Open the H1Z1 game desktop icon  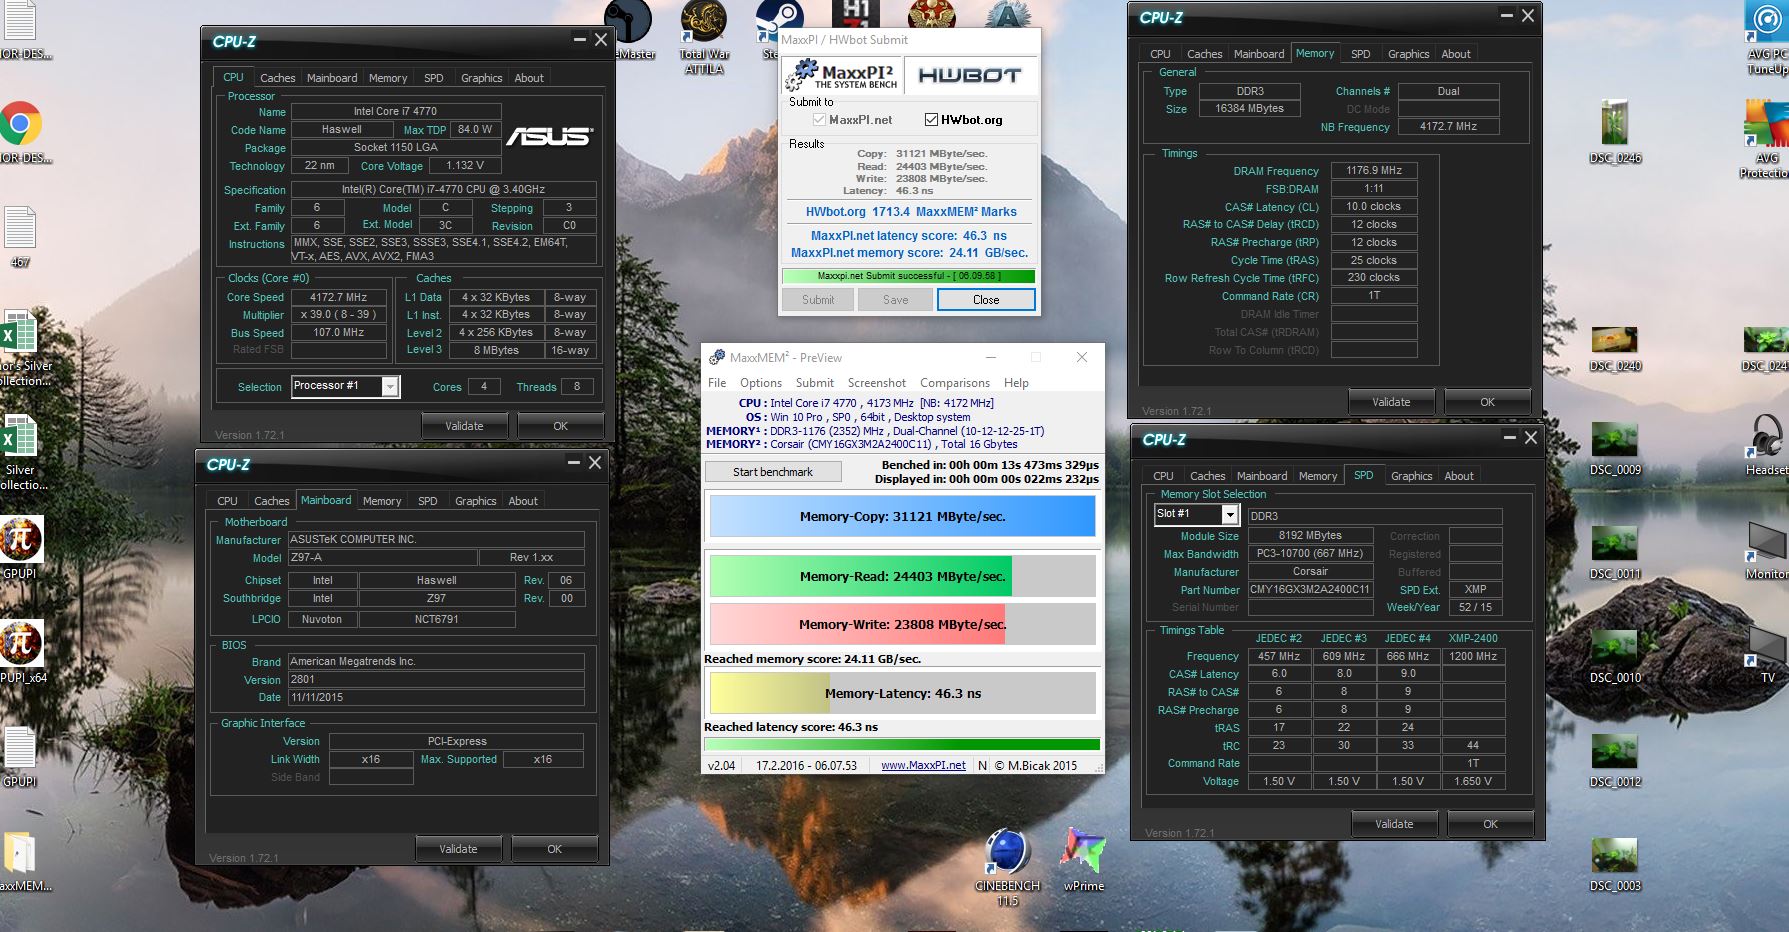point(856,13)
